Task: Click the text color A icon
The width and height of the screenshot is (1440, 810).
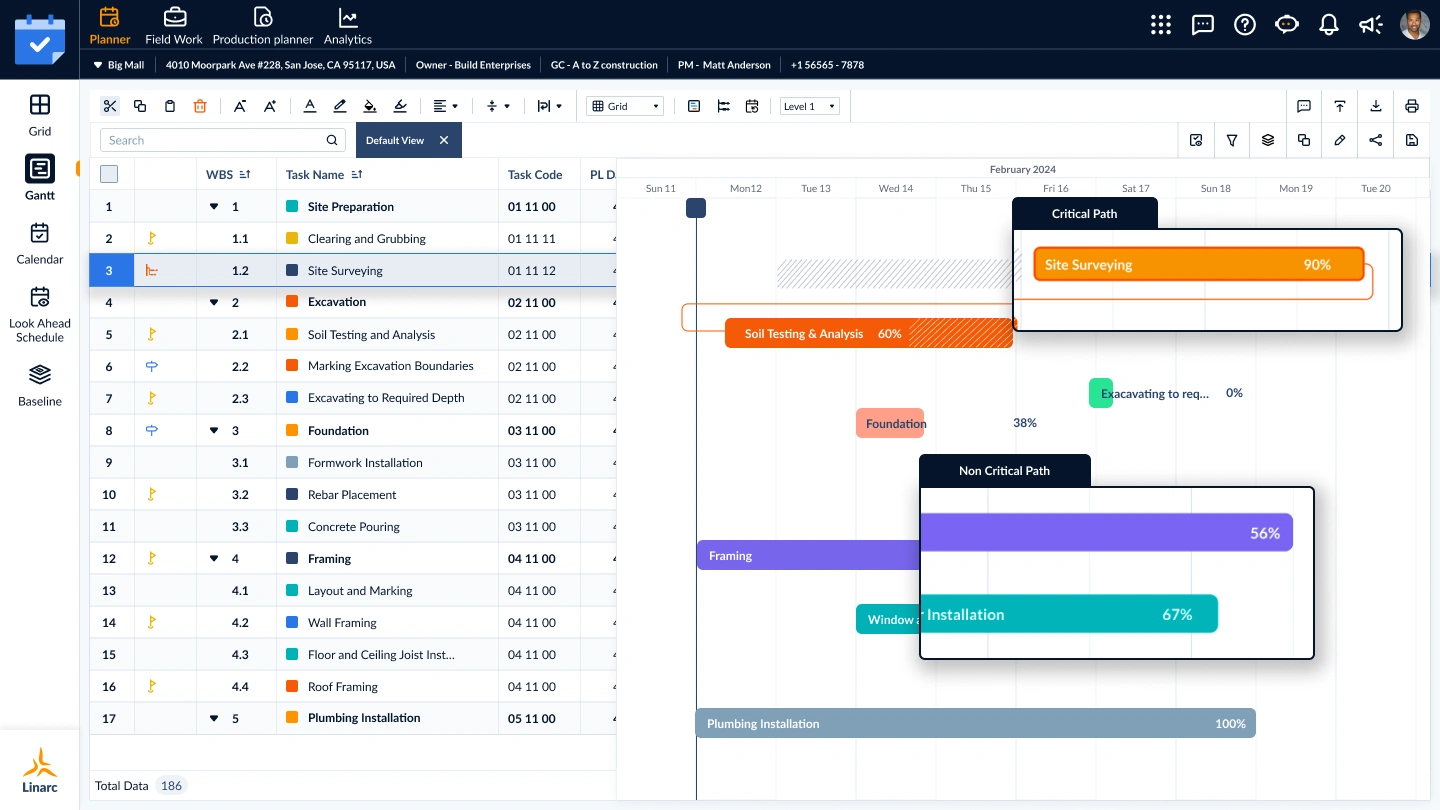Action: click(310, 106)
